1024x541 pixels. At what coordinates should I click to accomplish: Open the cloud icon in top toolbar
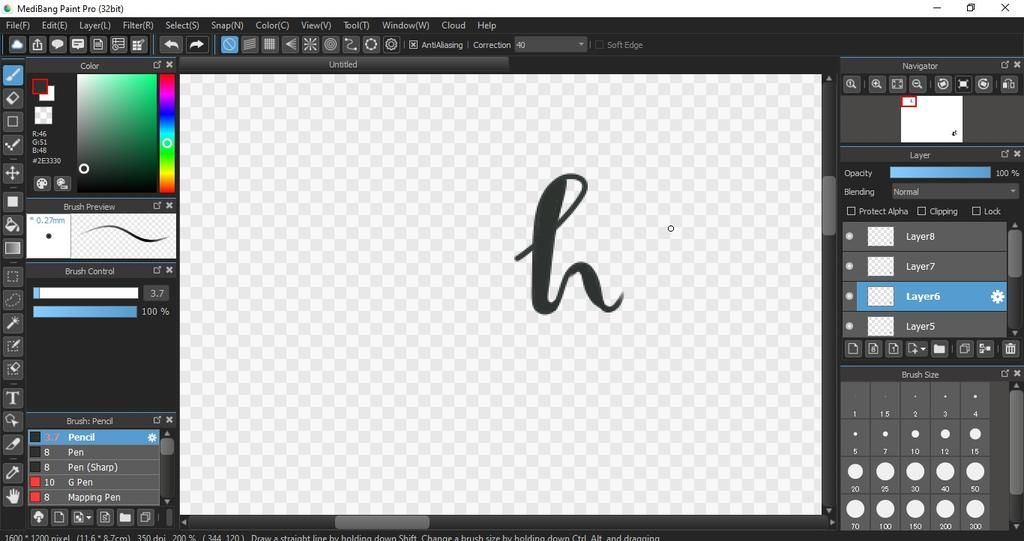[17, 44]
